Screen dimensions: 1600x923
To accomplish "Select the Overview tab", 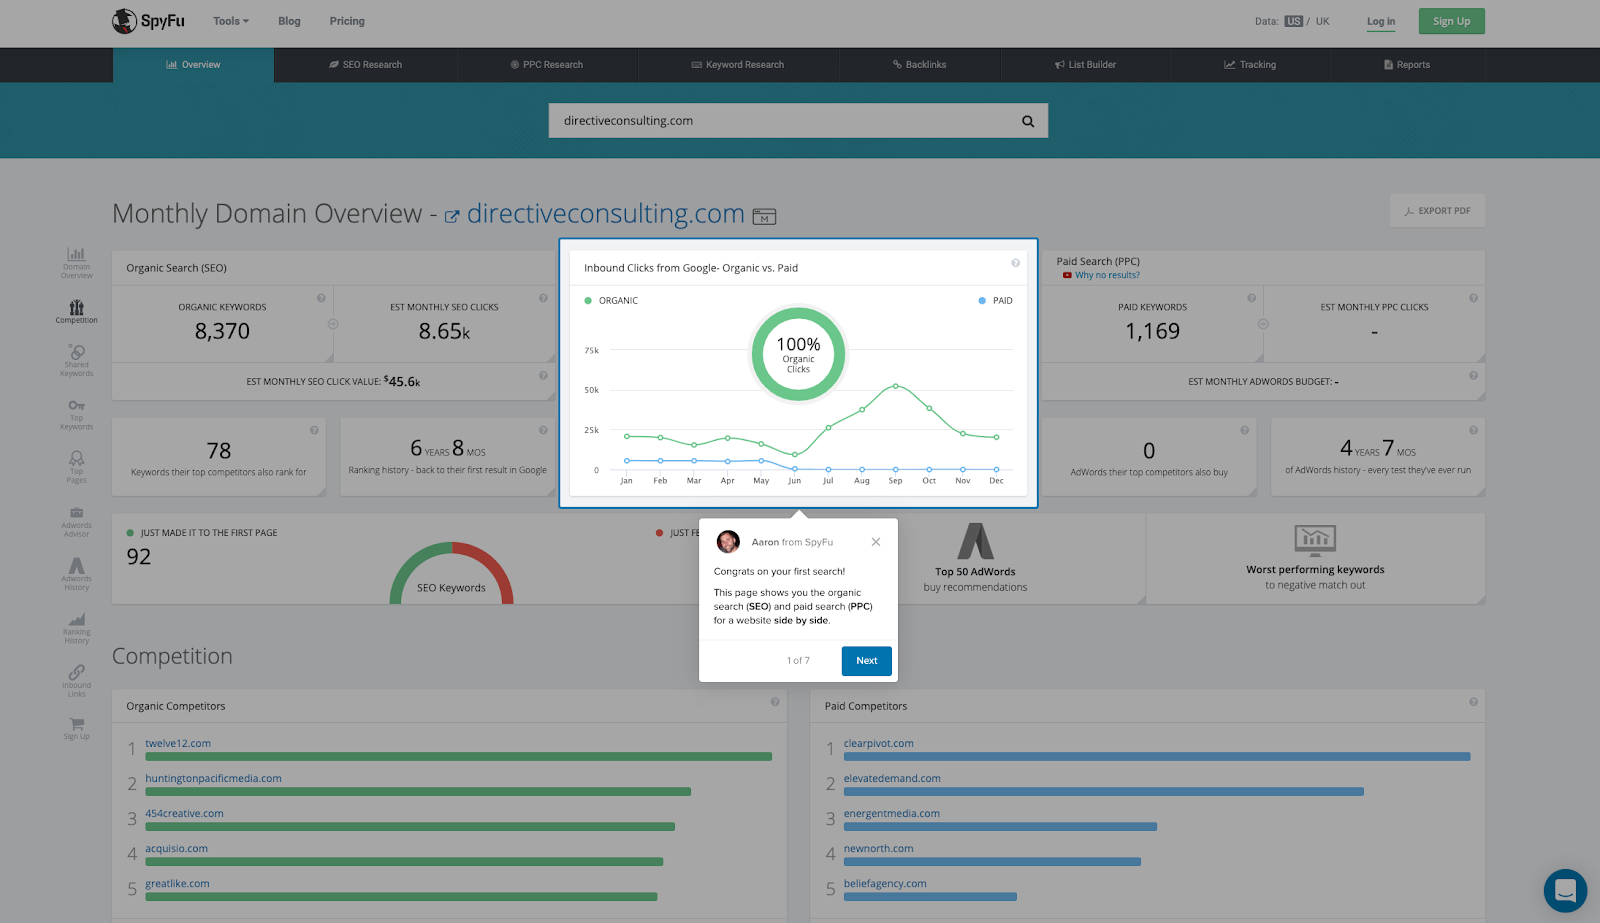I will (193, 65).
